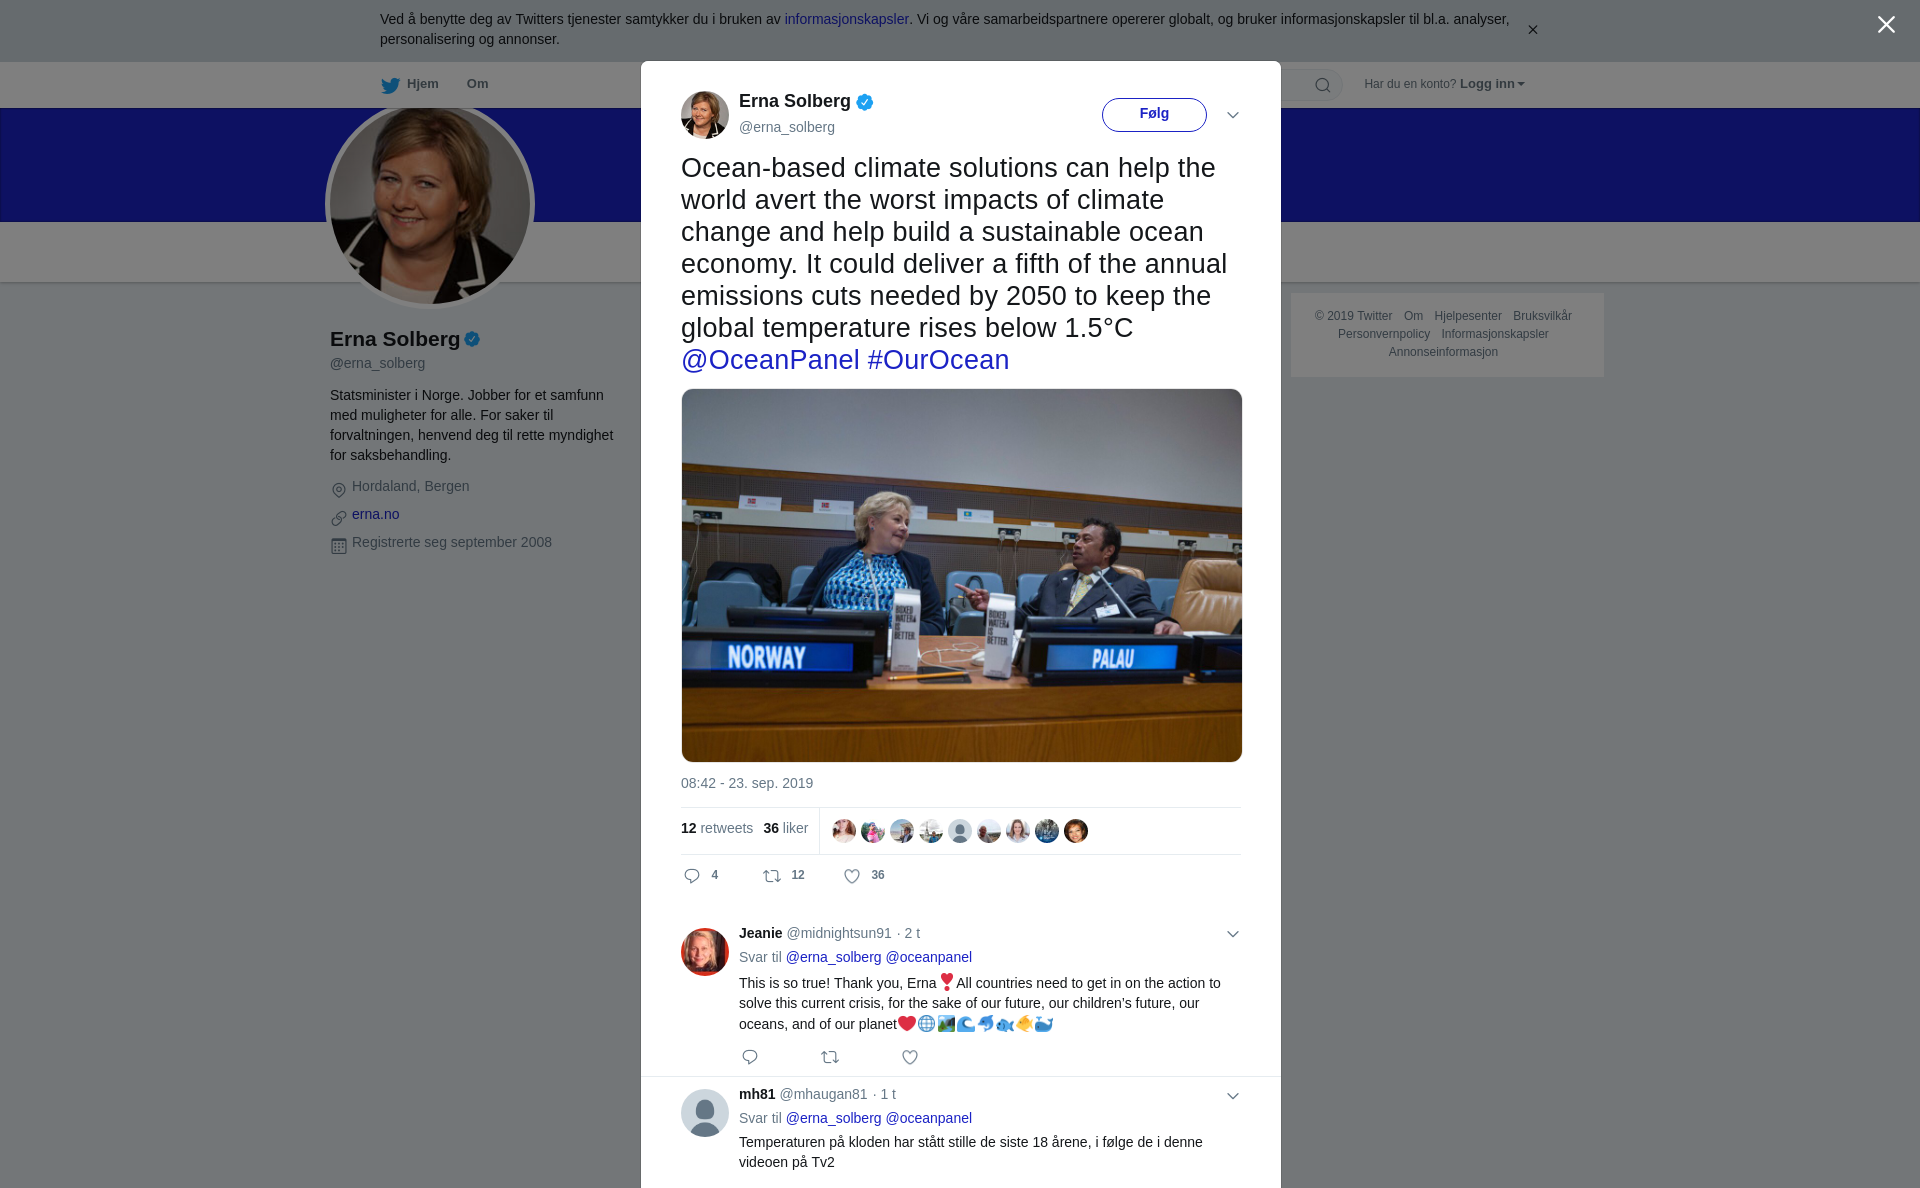
Task: Click the Twitter bird Hjem icon
Action: 390,85
